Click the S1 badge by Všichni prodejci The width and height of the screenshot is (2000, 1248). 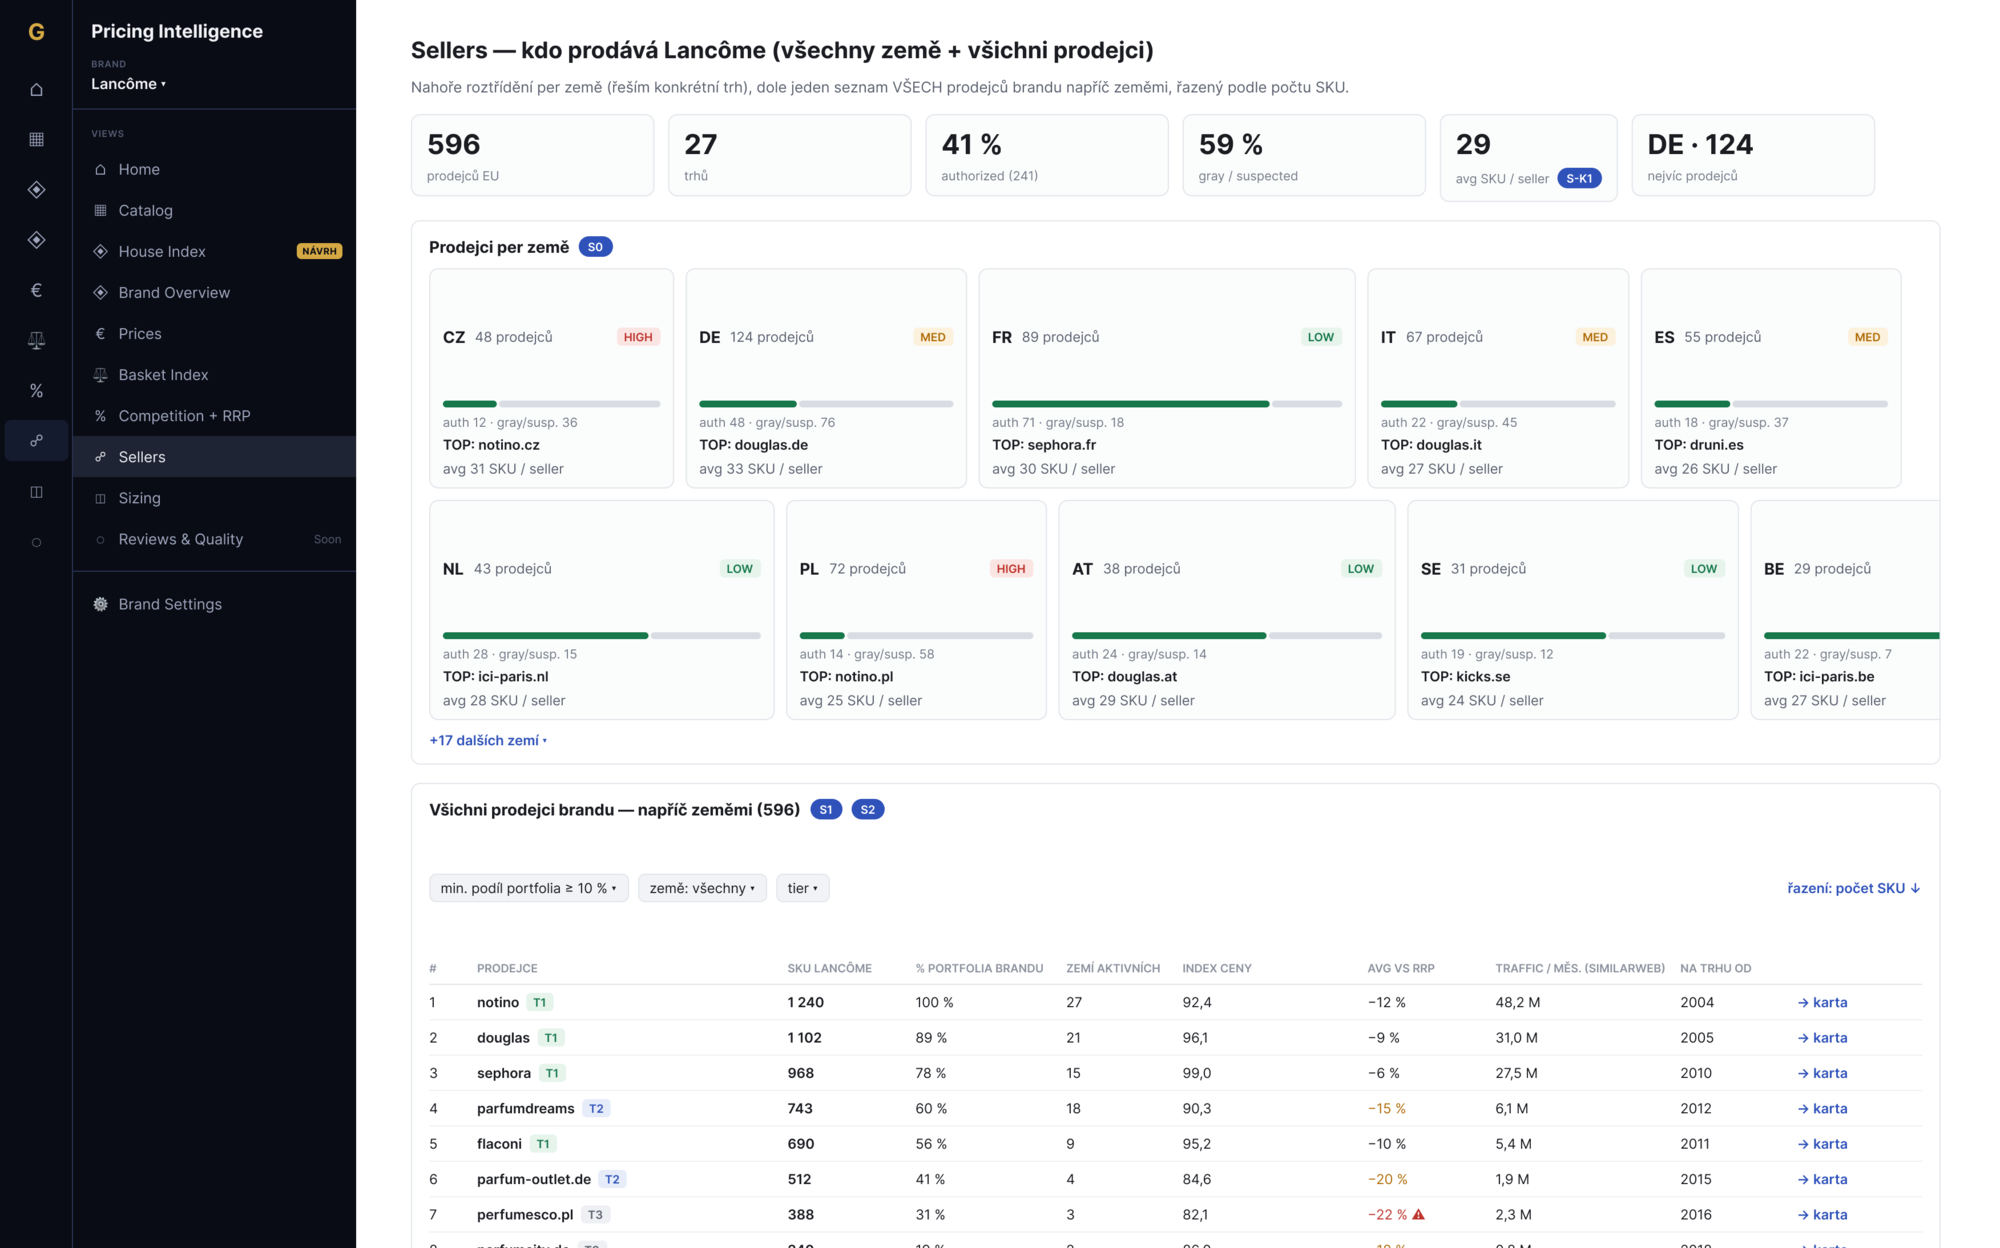826,810
